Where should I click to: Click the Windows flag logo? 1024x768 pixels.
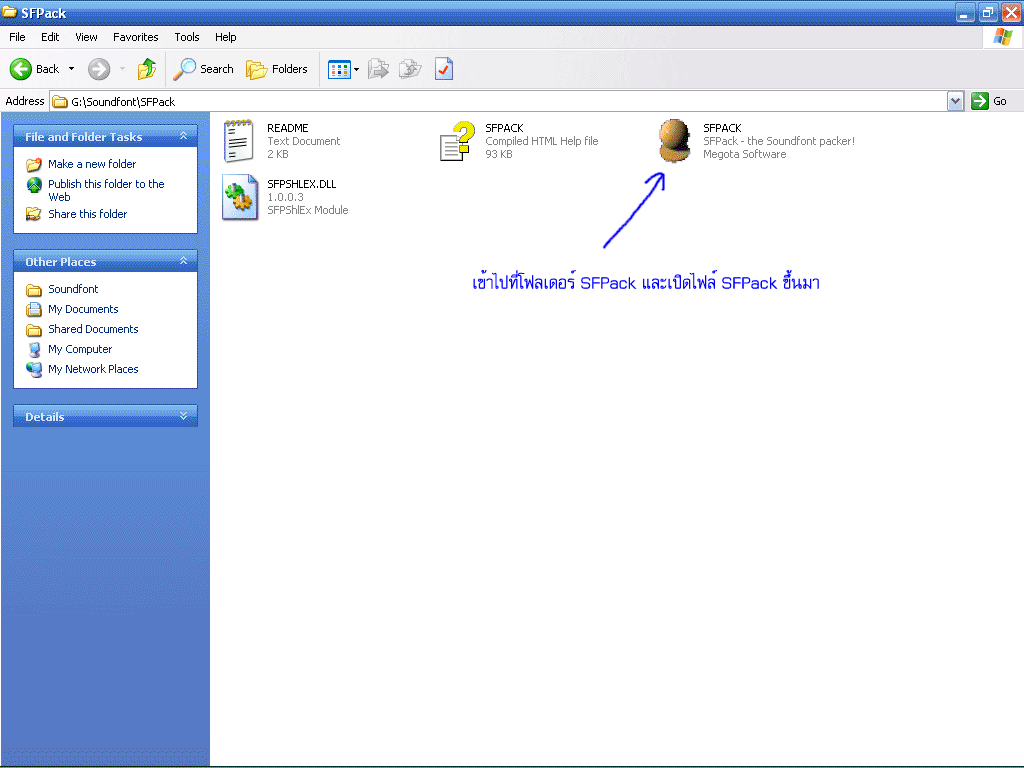[x=1003, y=37]
